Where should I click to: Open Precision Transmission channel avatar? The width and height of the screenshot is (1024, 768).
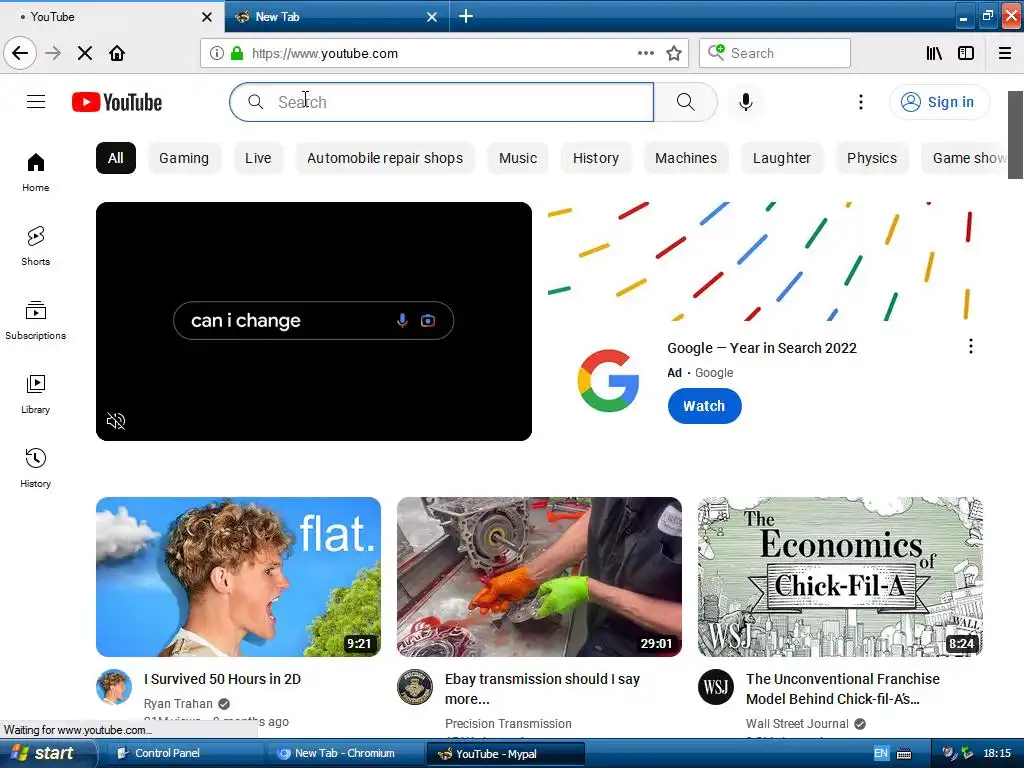tap(415, 687)
